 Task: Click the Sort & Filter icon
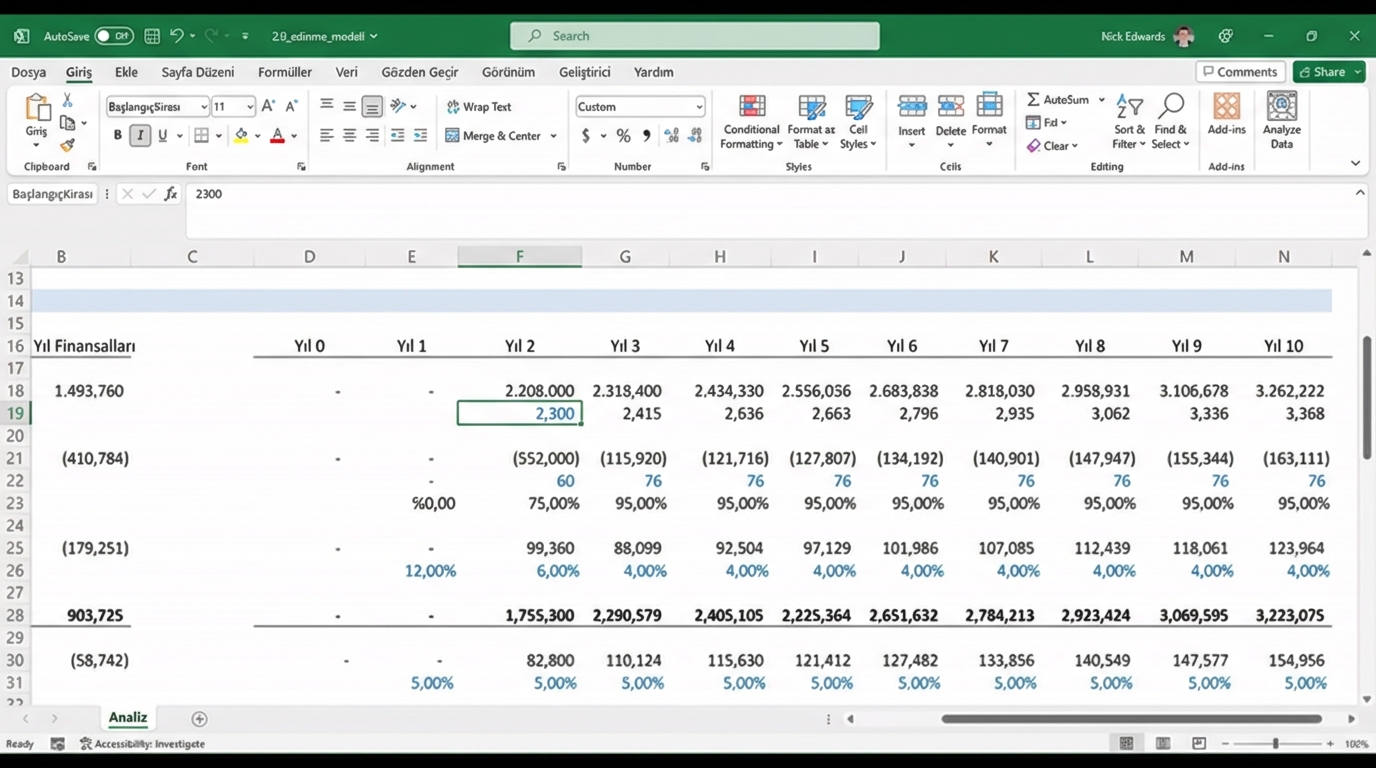click(x=1130, y=108)
